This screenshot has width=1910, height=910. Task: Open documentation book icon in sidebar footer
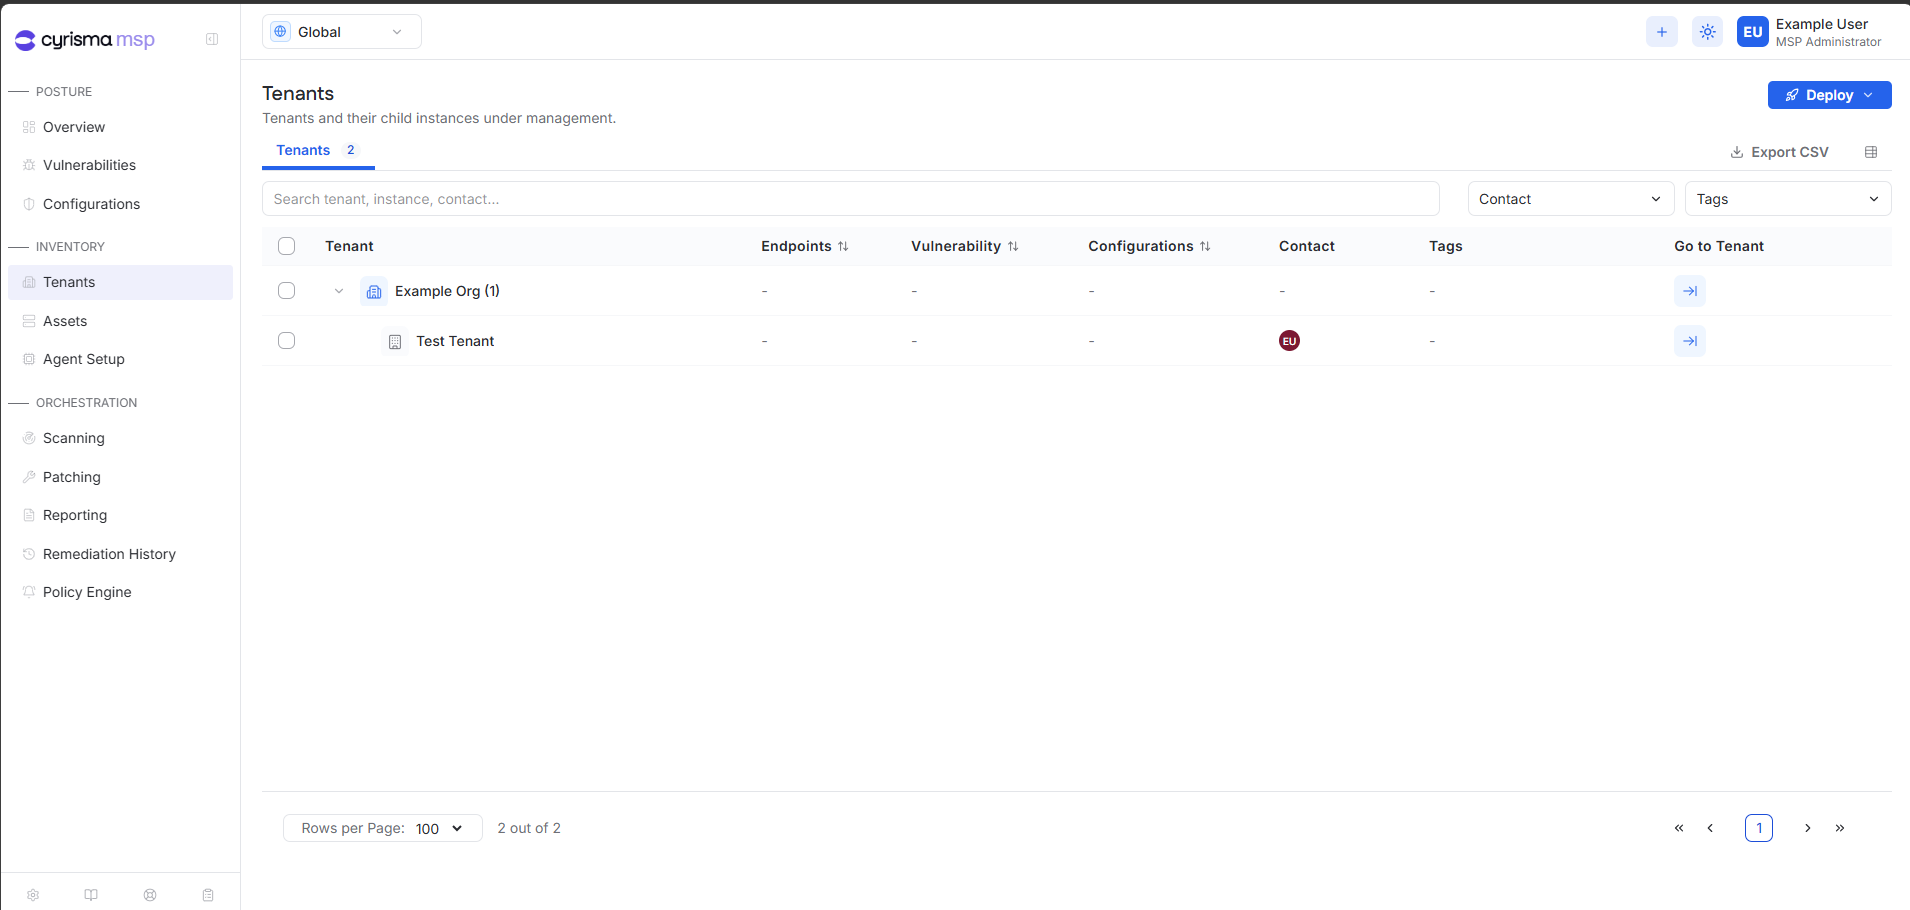91,895
